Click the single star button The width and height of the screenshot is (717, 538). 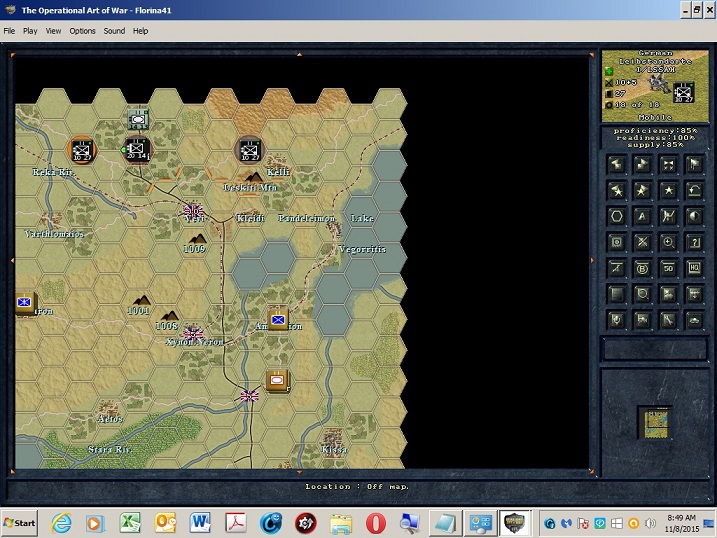tap(669, 190)
